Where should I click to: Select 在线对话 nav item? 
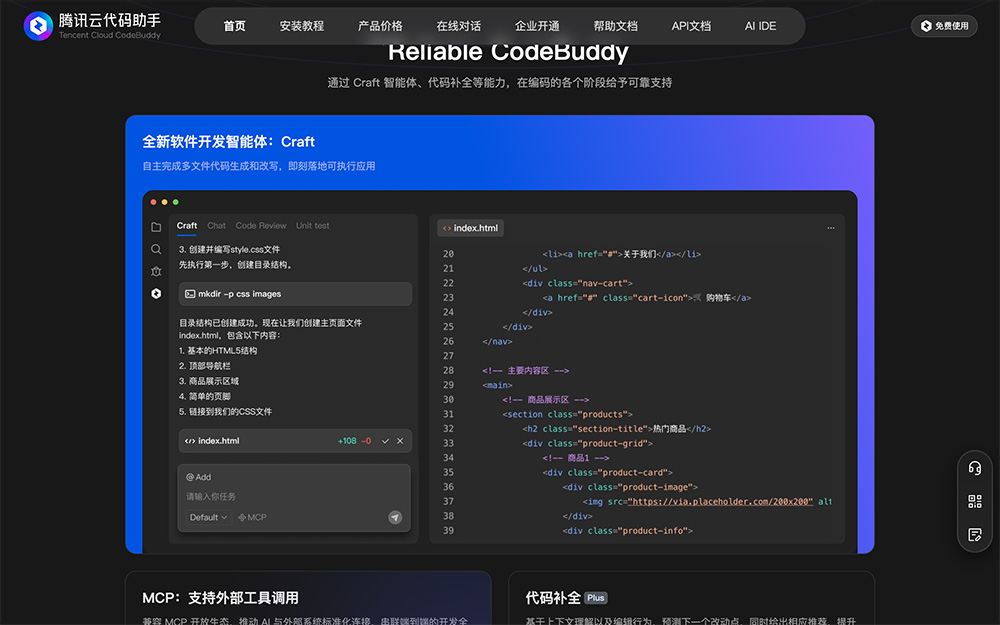coord(459,26)
